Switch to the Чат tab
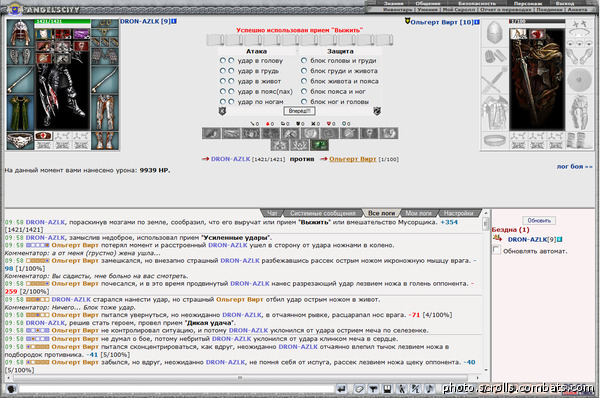Image resolution: width=600 pixels, height=398 pixels. (272, 213)
